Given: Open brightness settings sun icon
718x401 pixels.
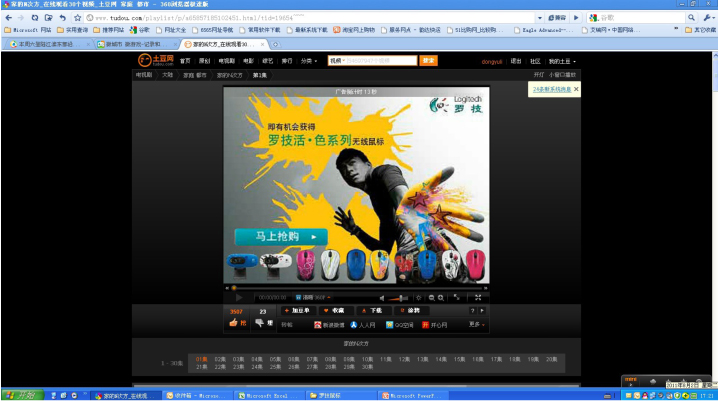Looking at the screenshot, I should (x=419, y=298).
